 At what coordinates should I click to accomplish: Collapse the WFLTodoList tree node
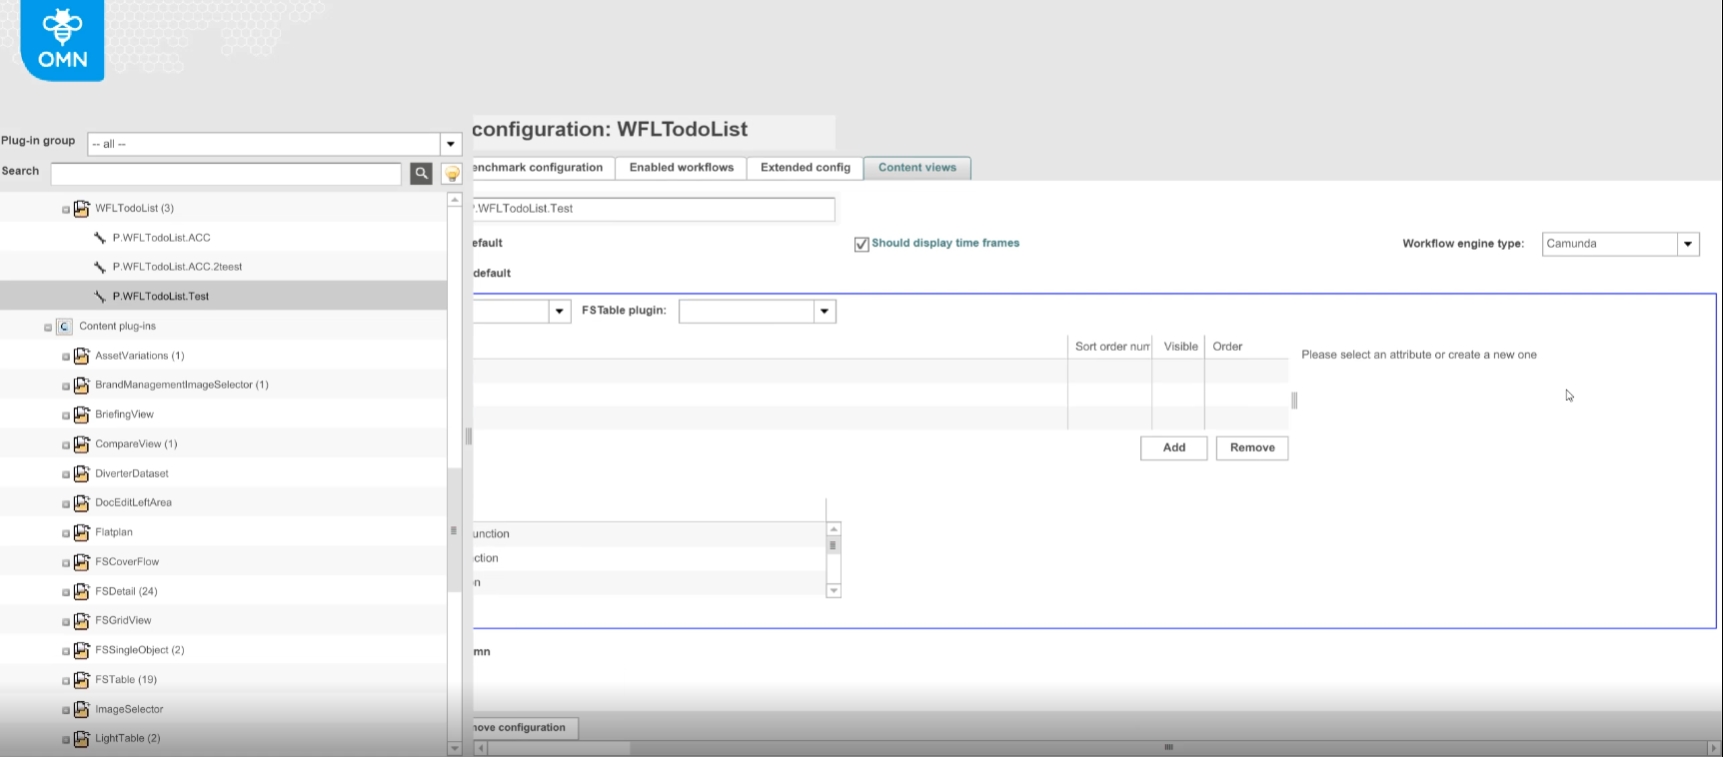(x=66, y=210)
